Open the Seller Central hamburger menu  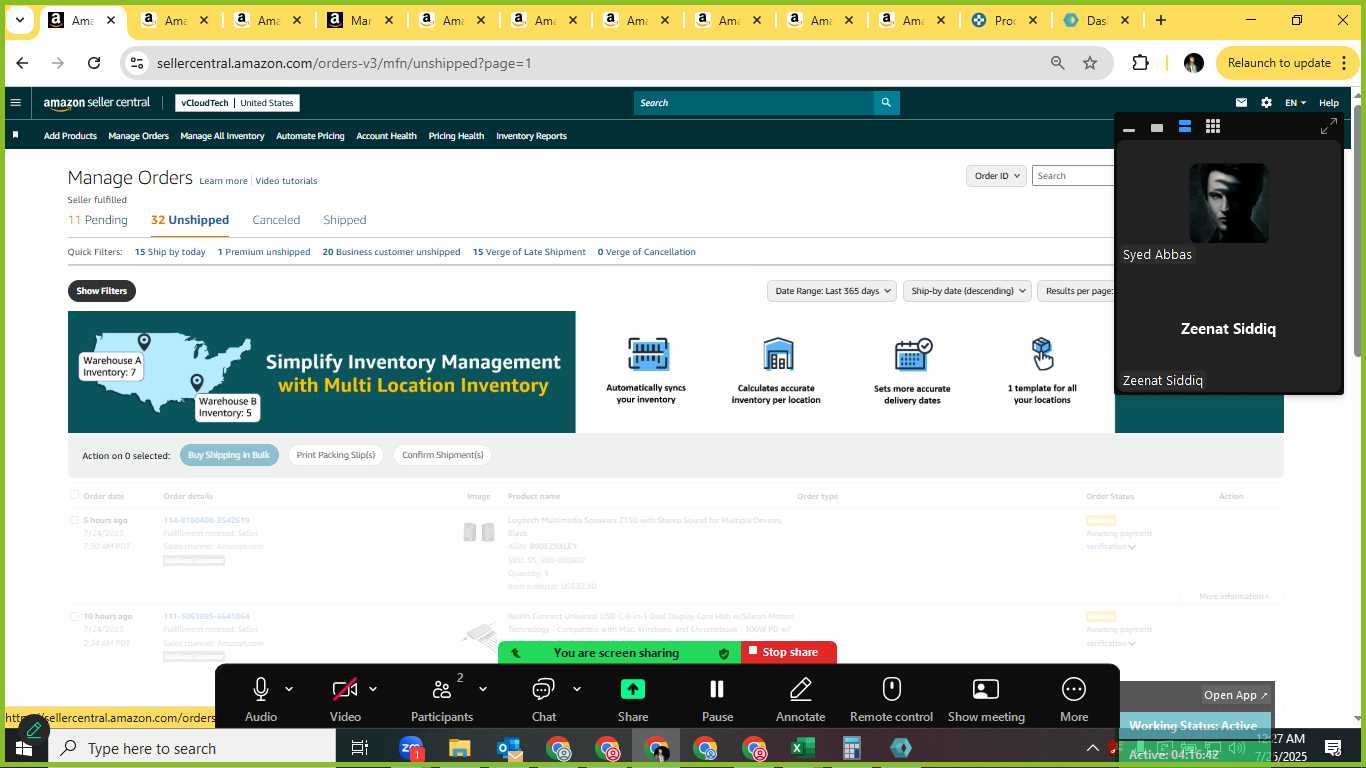tap(15, 102)
